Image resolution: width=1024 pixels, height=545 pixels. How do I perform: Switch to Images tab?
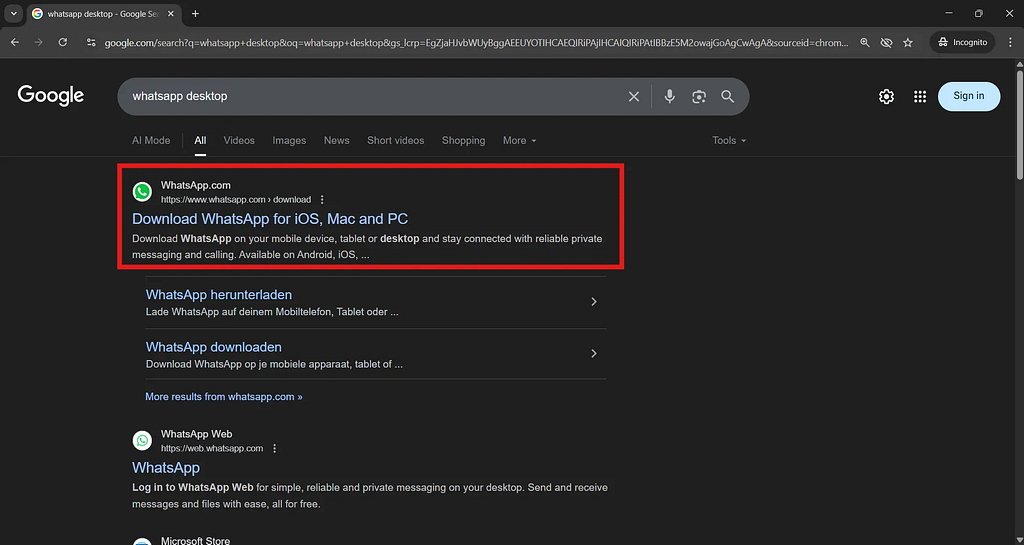pyautogui.click(x=289, y=140)
